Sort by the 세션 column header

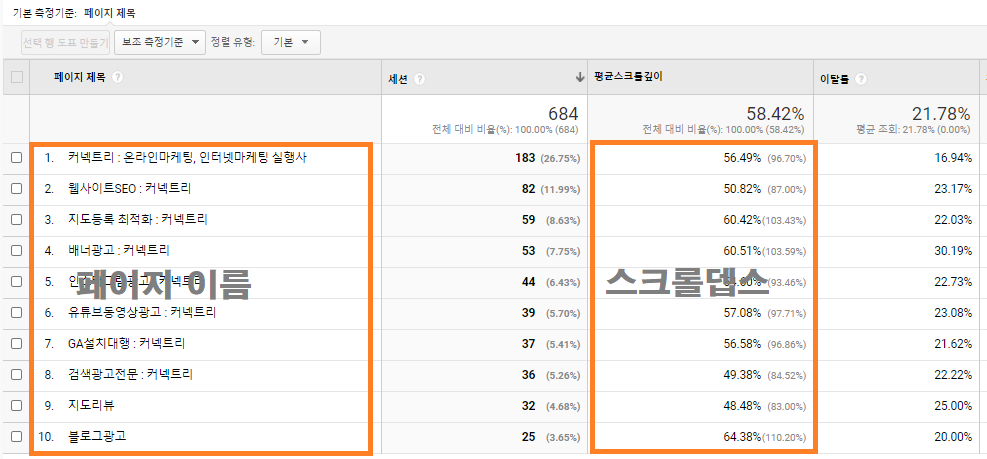tap(398, 79)
